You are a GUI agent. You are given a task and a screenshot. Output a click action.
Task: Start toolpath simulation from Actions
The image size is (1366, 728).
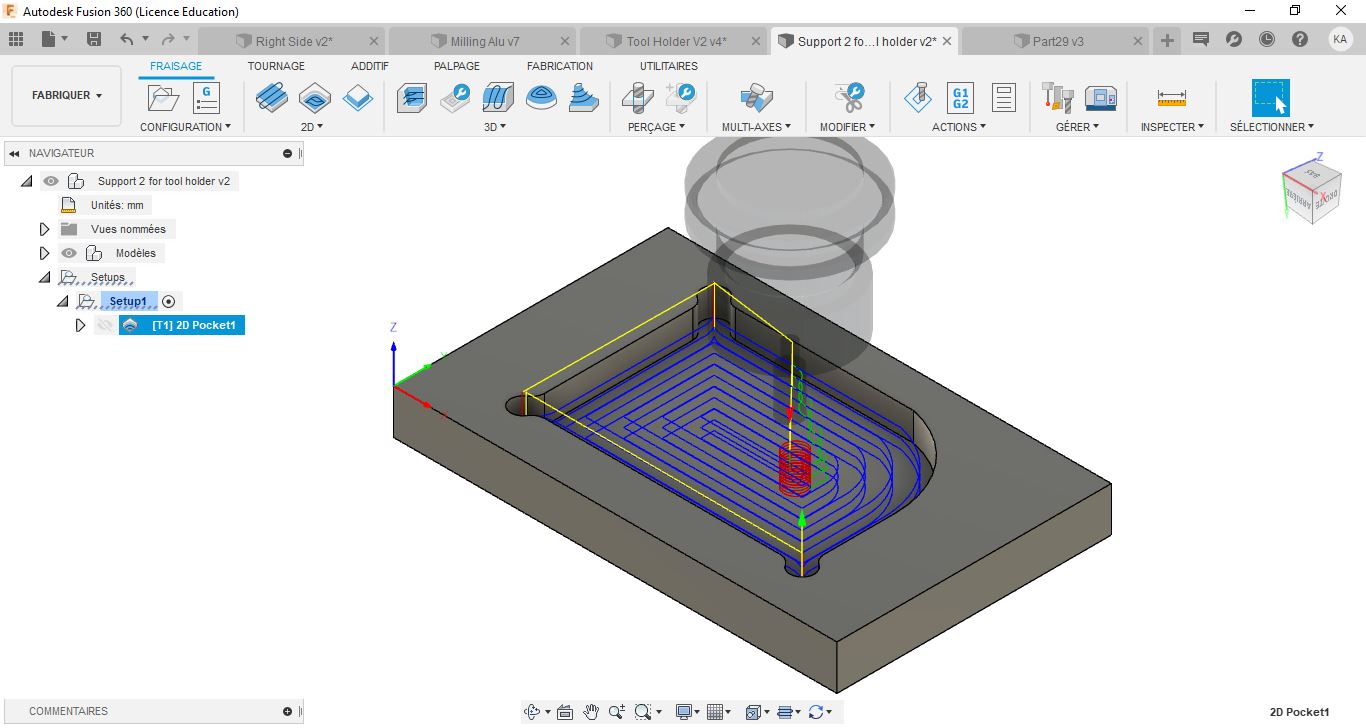(x=917, y=98)
